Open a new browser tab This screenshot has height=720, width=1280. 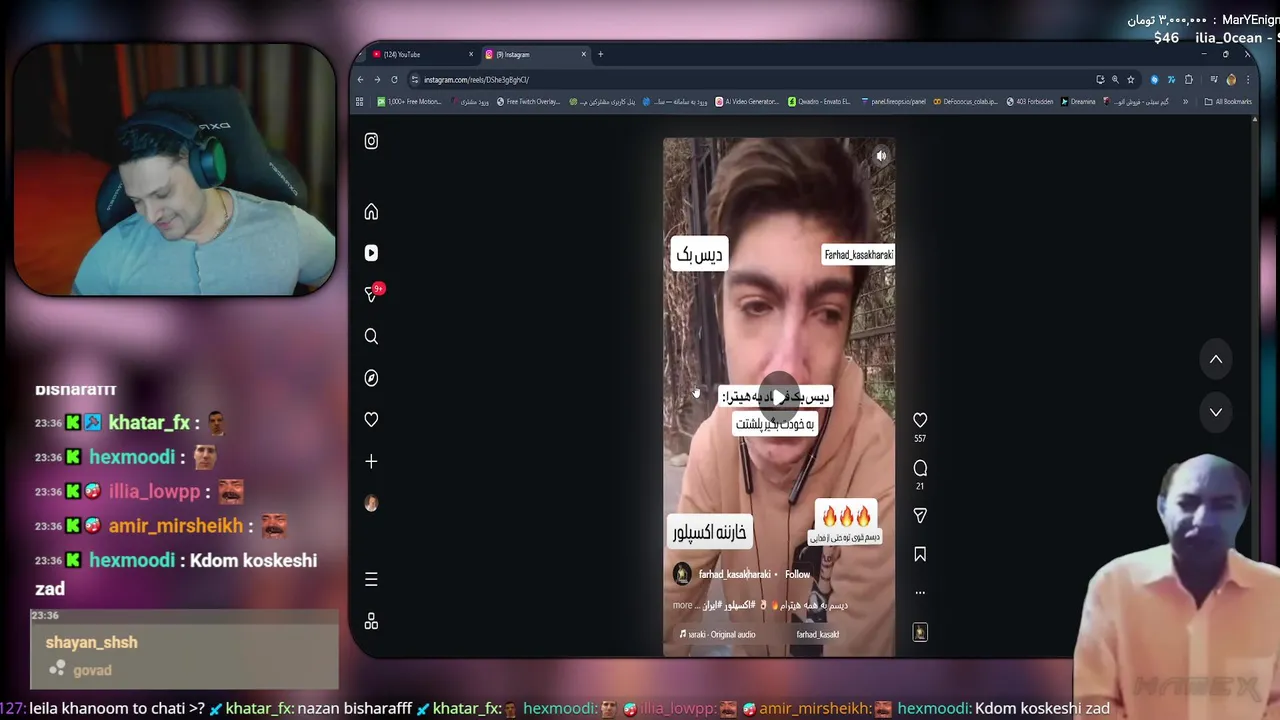click(x=600, y=54)
